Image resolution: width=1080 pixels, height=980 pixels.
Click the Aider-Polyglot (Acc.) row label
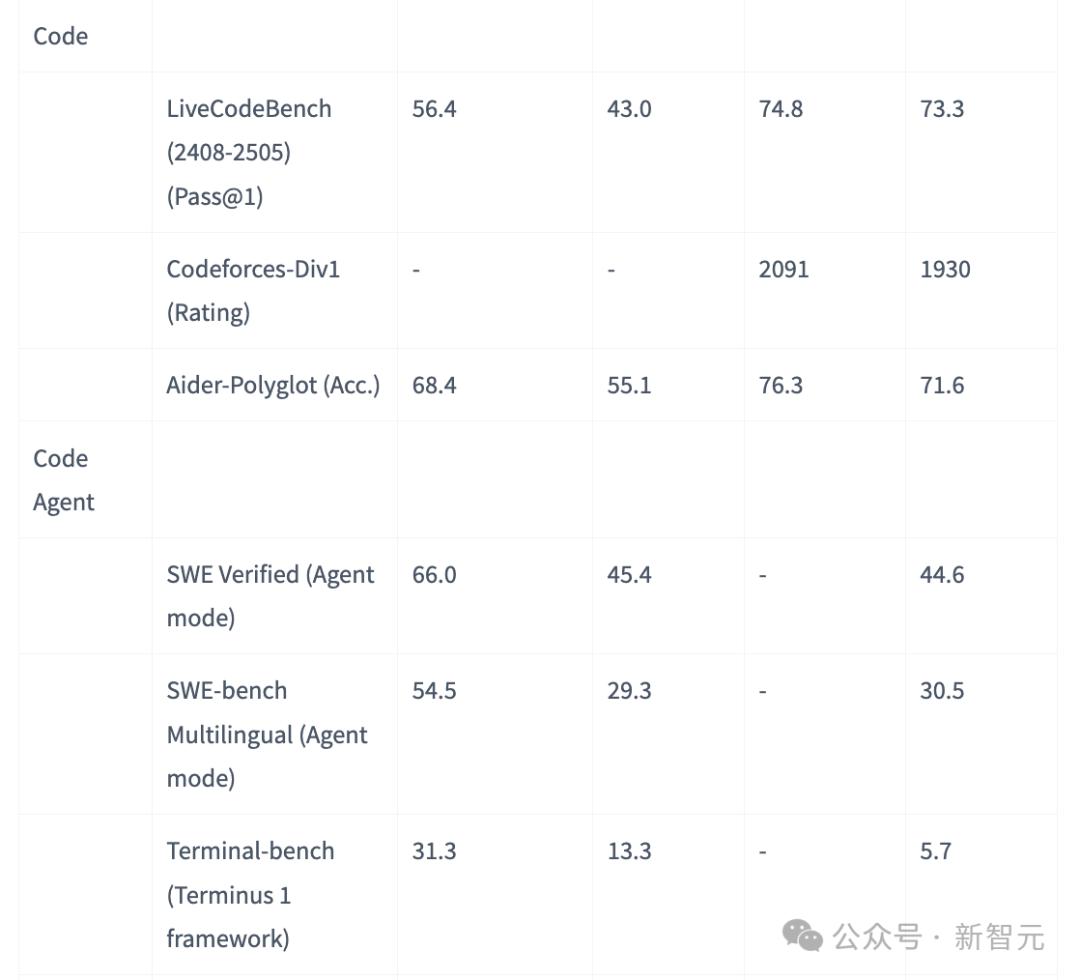[273, 385]
